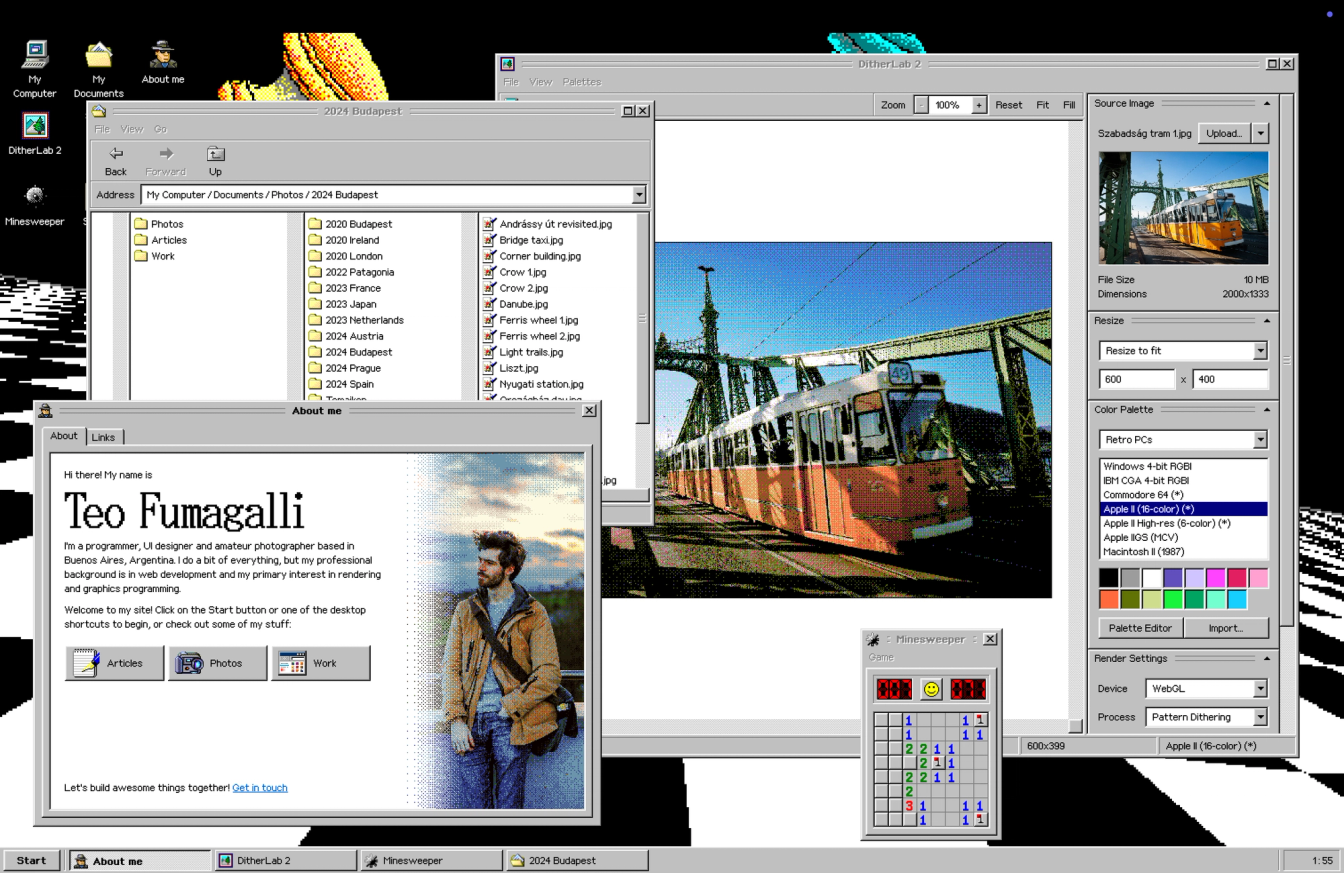Switch to the Links tab
Image resolution: width=1344 pixels, height=873 pixels.
coord(103,437)
